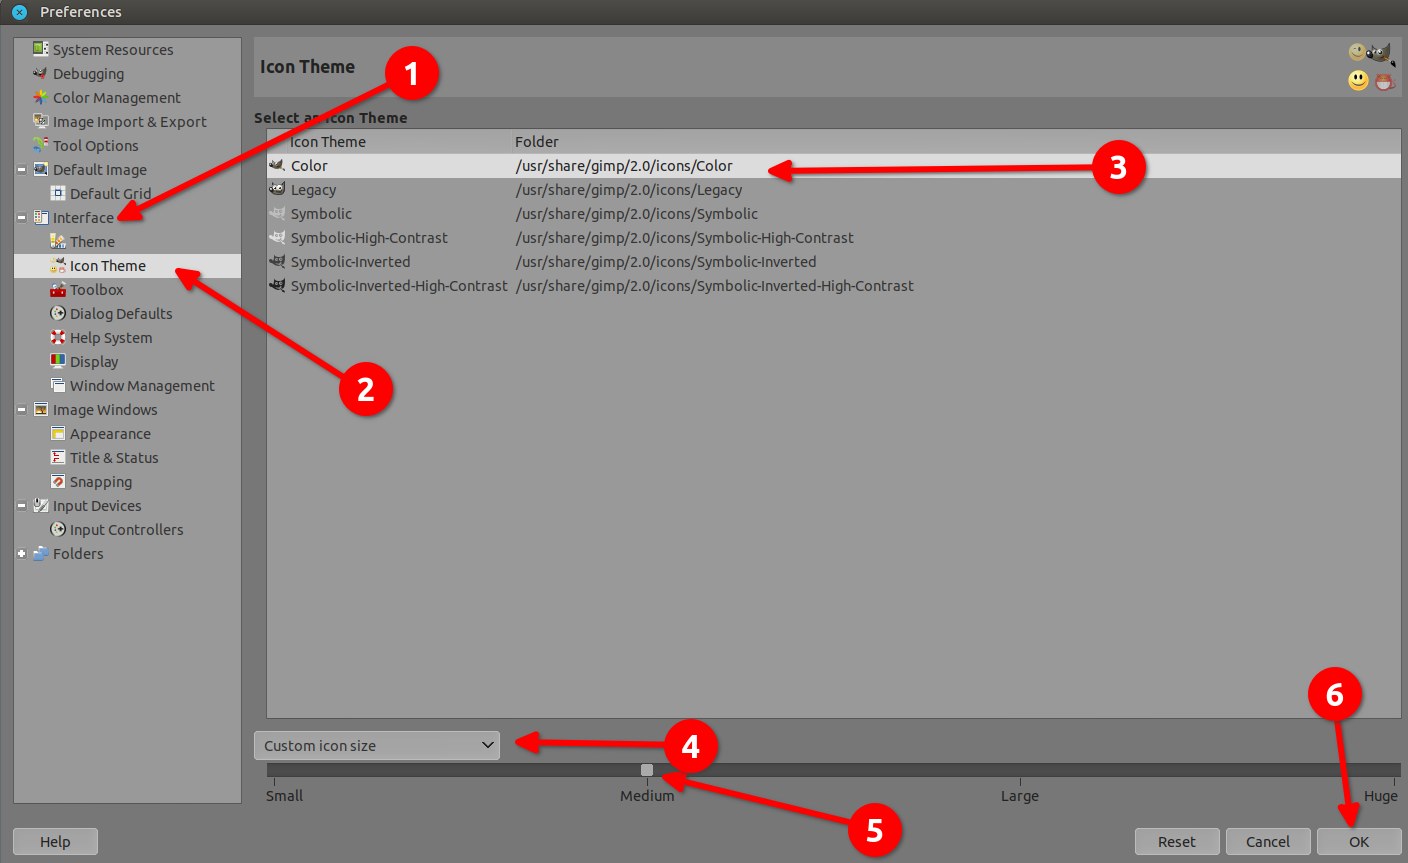Click the Help System lifebuoy icon
Image resolution: width=1408 pixels, height=863 pixels.
(x=58, y=337)
